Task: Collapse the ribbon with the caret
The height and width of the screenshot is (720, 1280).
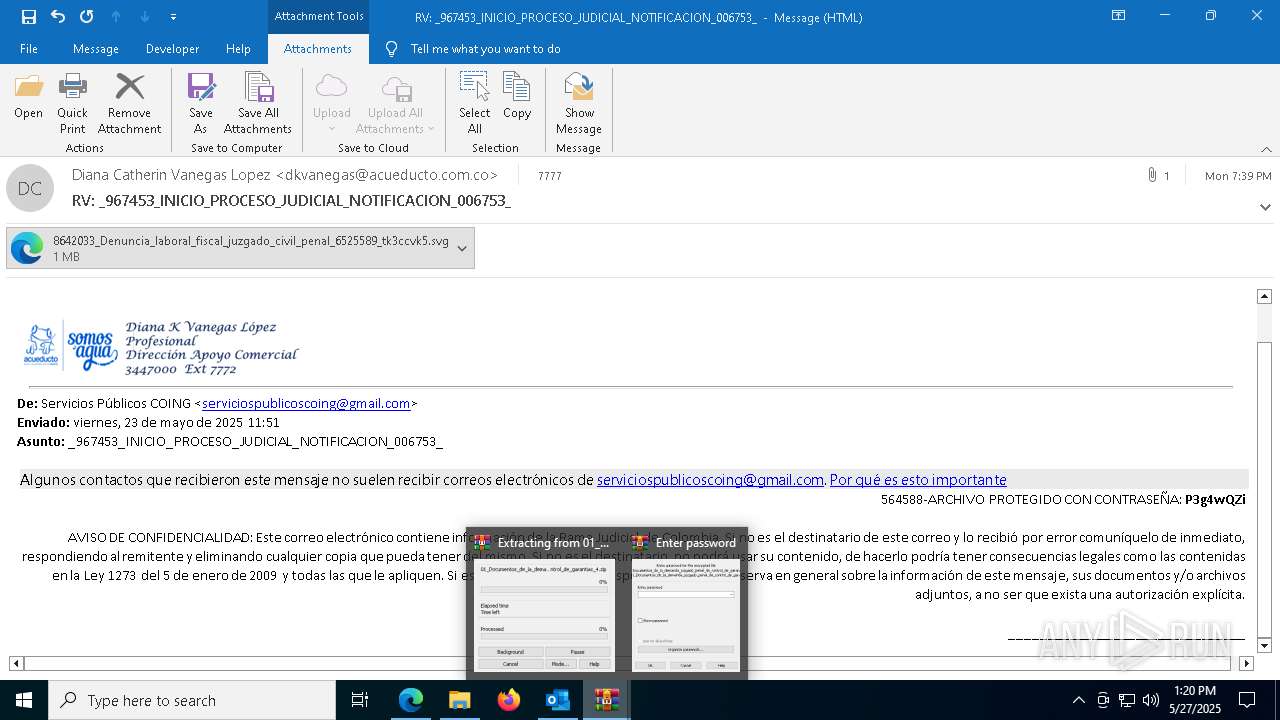Action: click(1266, 149)
